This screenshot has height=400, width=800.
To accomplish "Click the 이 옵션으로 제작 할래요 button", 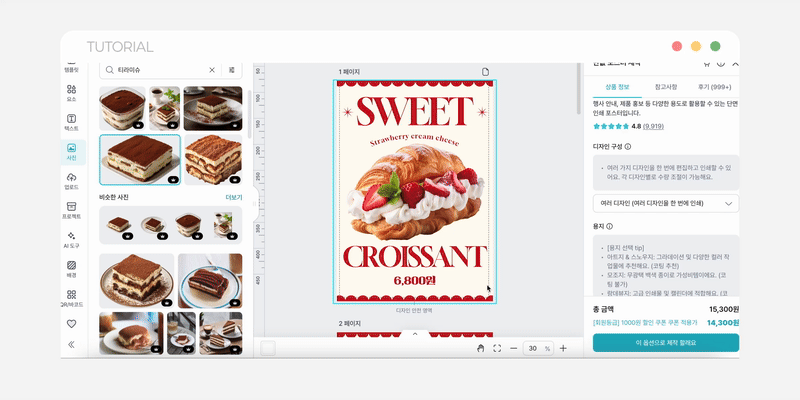I will click(x=665, y=343).
